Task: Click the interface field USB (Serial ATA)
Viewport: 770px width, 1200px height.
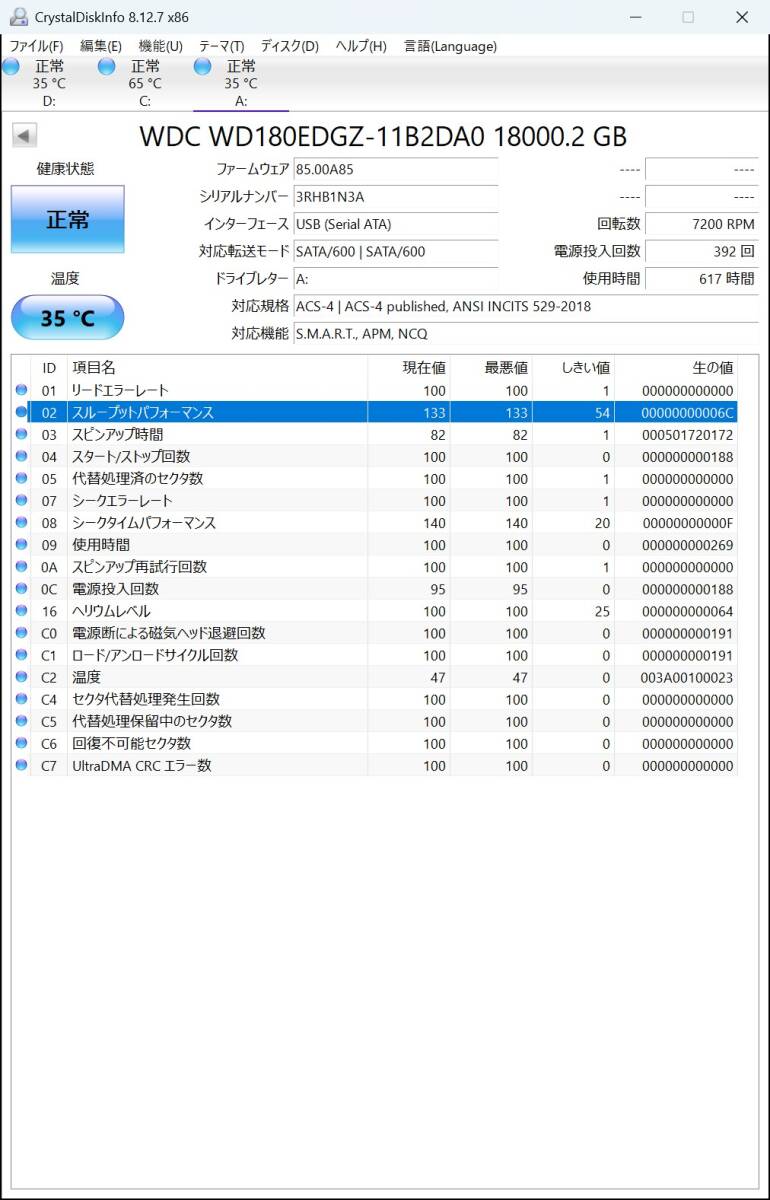Action: [395, 224]
